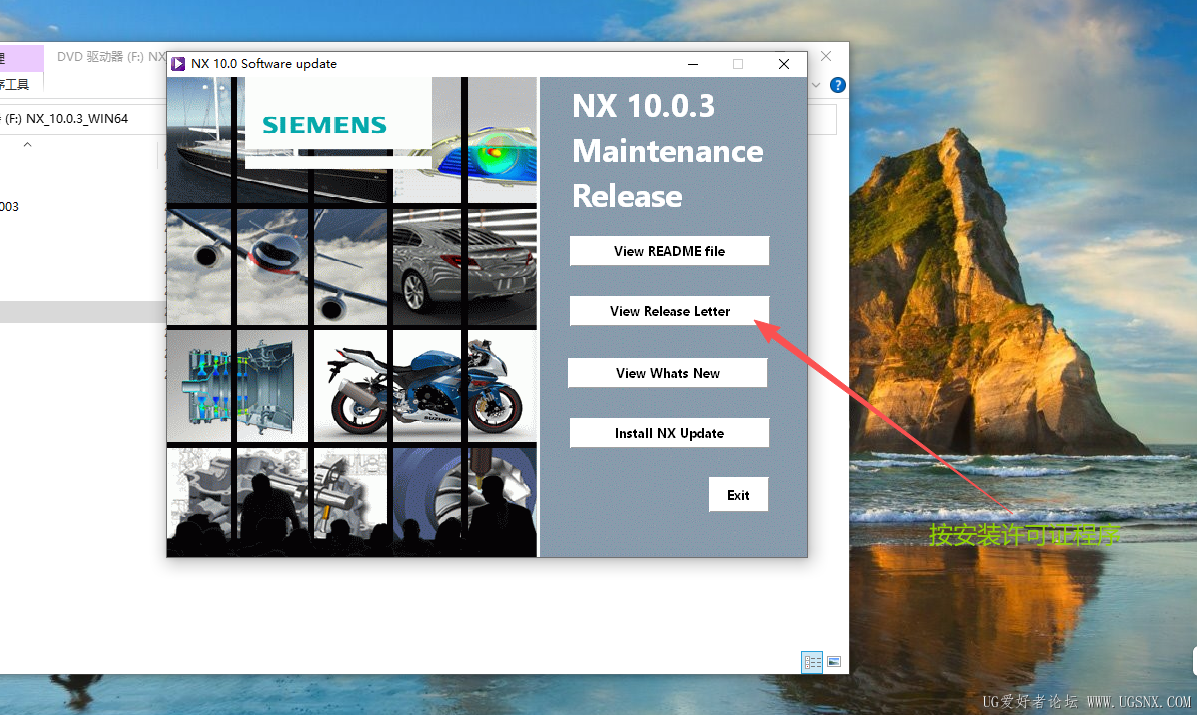This screenshot has width=1197, height=715.
Task: Click View Release Letter button
Action: tap(669, 311)
